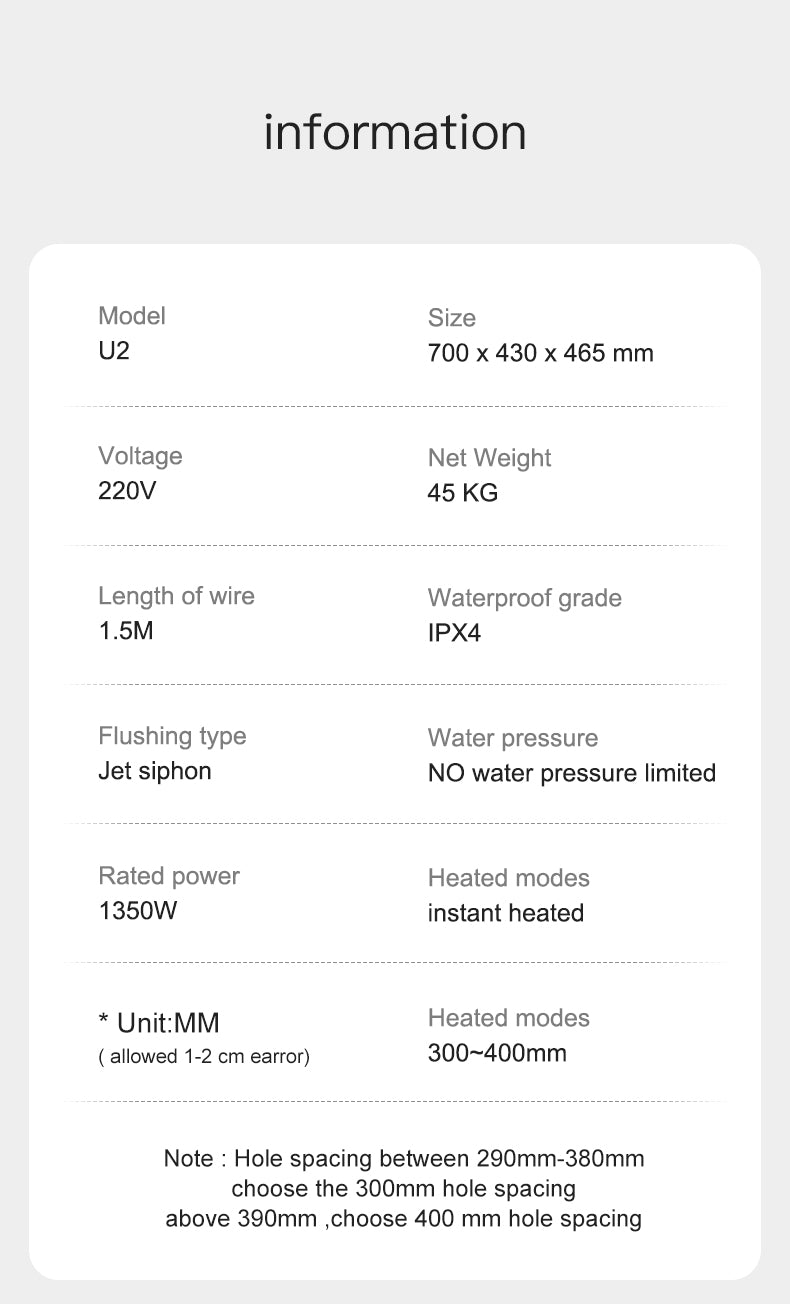Screen dimensions: 790x1304
Task: Click the Flushing type label
Action: pyautogui.click(x=172, y=736)
